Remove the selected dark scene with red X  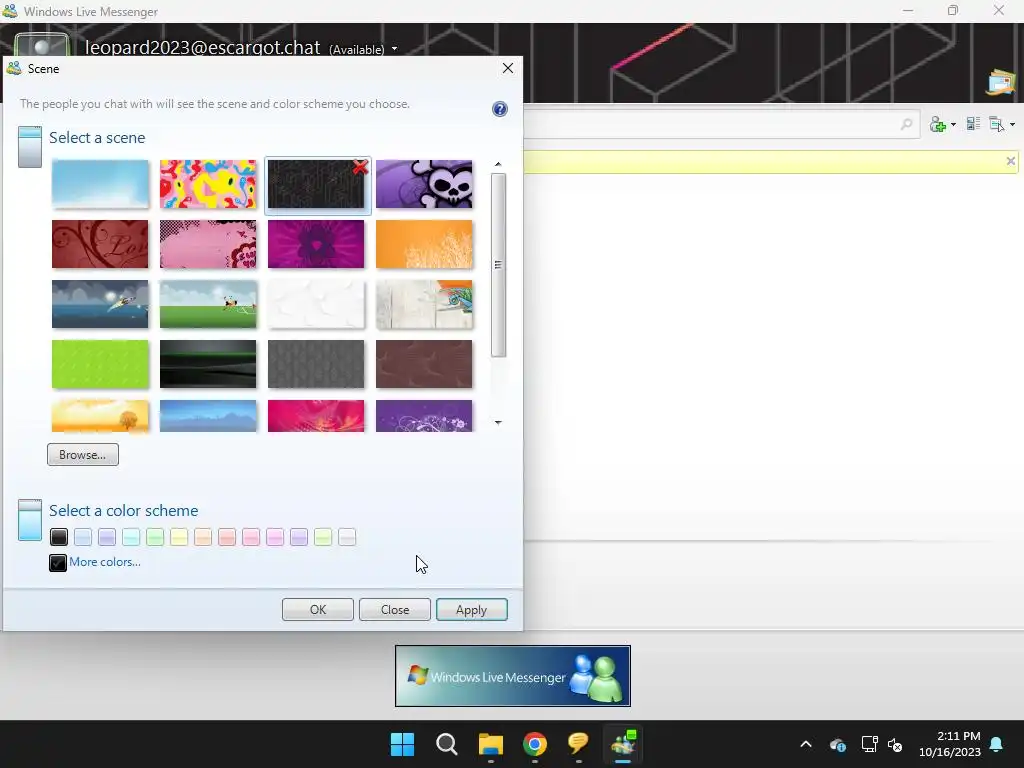(360, 168)
